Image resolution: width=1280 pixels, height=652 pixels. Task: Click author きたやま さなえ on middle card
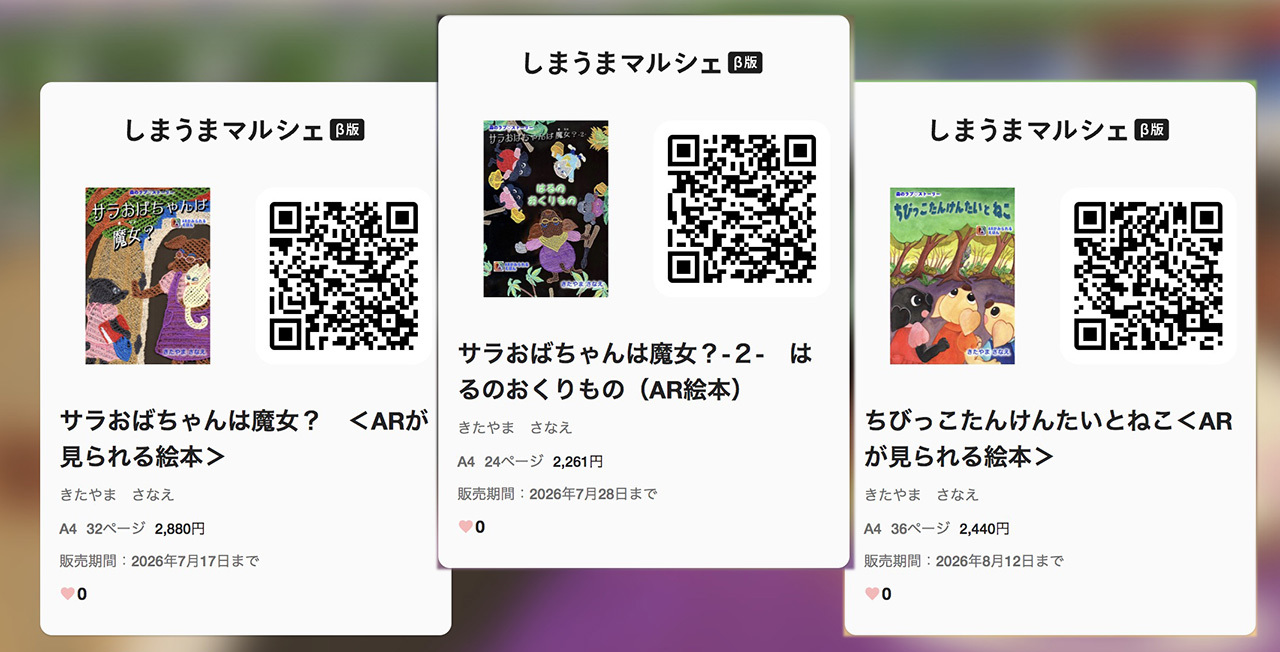tap(515, 427)
